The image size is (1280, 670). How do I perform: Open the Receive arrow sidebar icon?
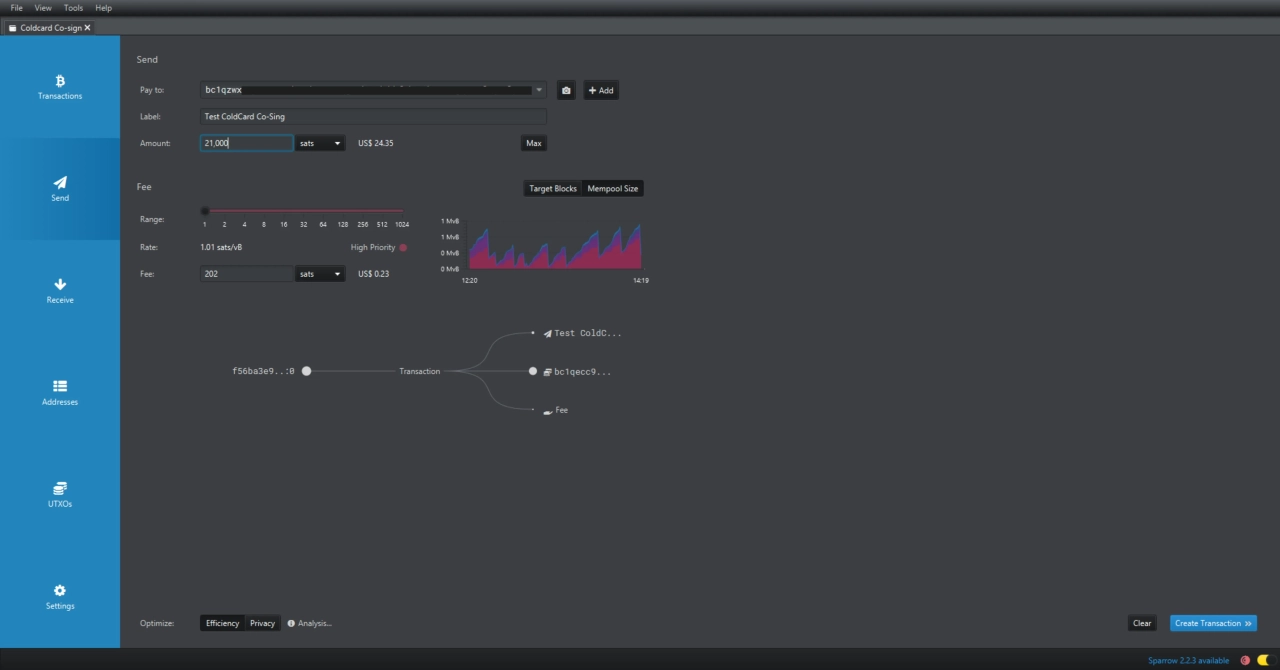point(60,284)
